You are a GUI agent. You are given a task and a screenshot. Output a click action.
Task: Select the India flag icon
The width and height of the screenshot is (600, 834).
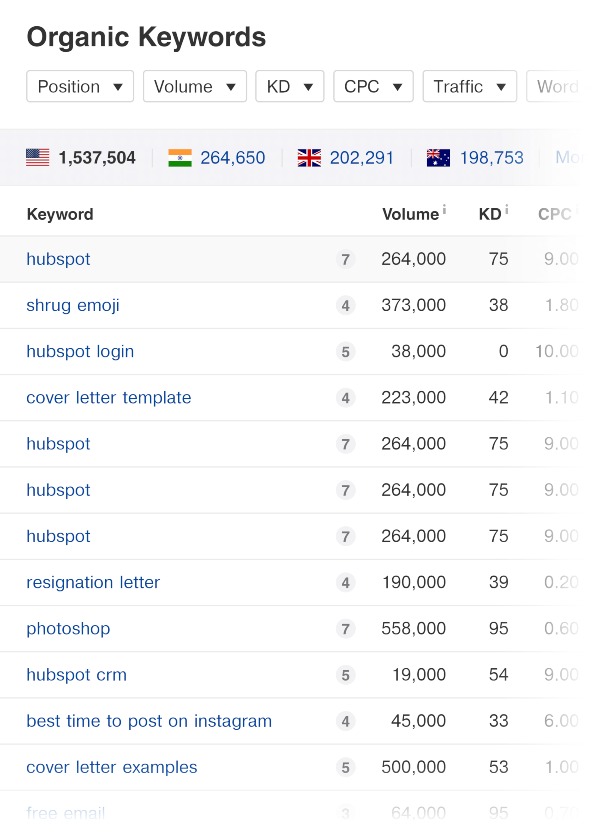180,158
